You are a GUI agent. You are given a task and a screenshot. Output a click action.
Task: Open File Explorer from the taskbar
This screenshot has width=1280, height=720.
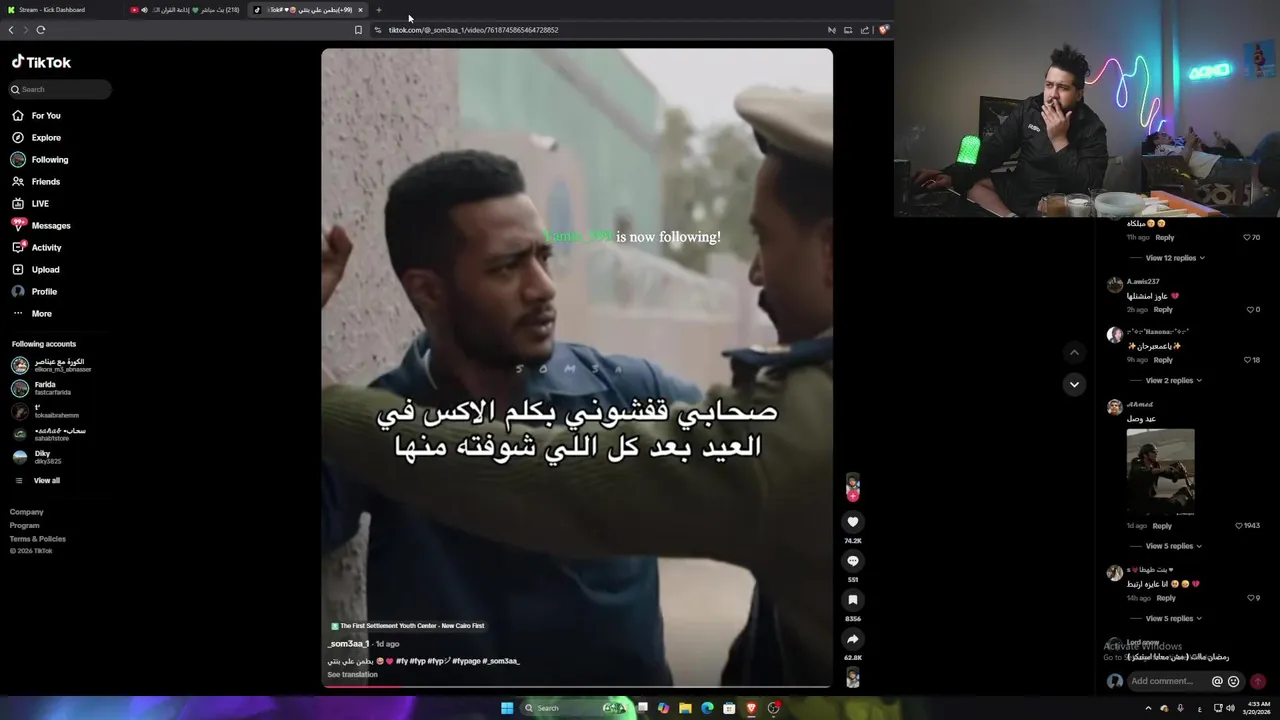[685, 708]
